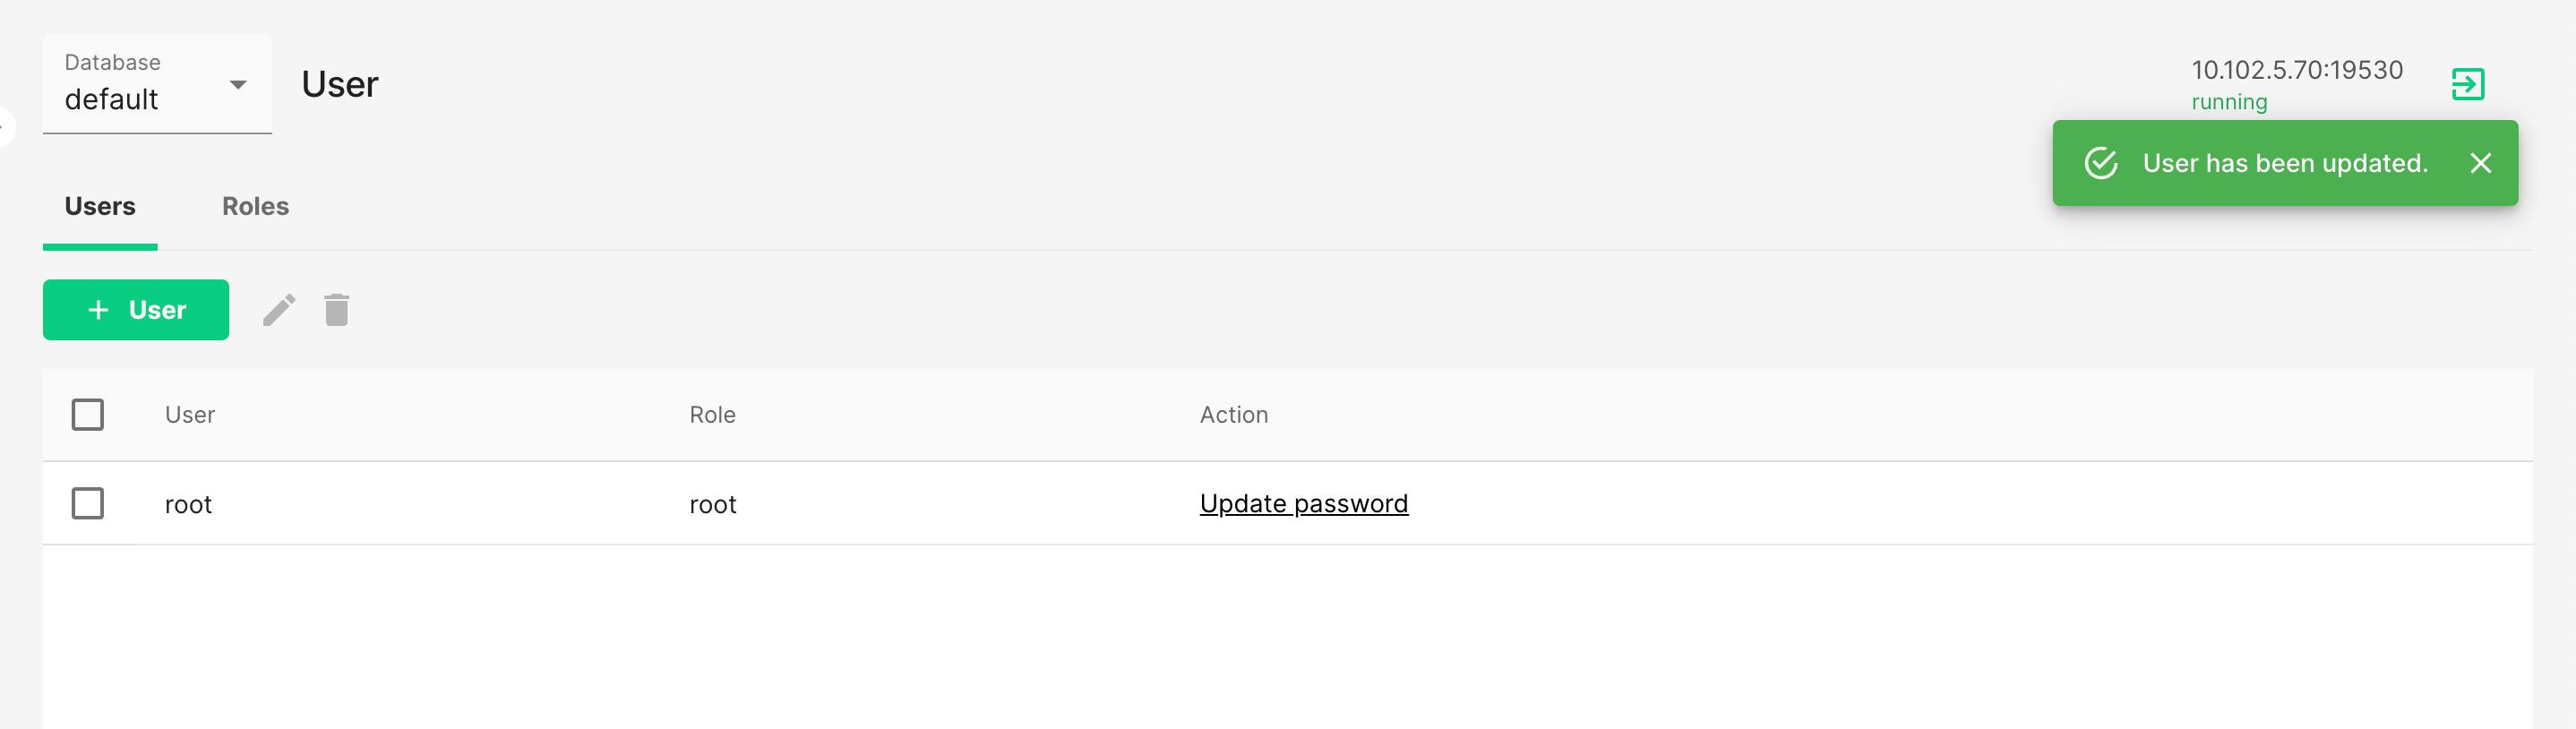
Task: Switch to the Users tab
Action: pos(100,206)
